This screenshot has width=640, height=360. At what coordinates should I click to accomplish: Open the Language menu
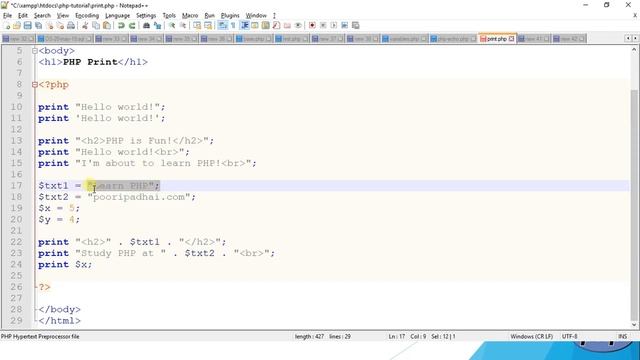[x=118, y=16]
